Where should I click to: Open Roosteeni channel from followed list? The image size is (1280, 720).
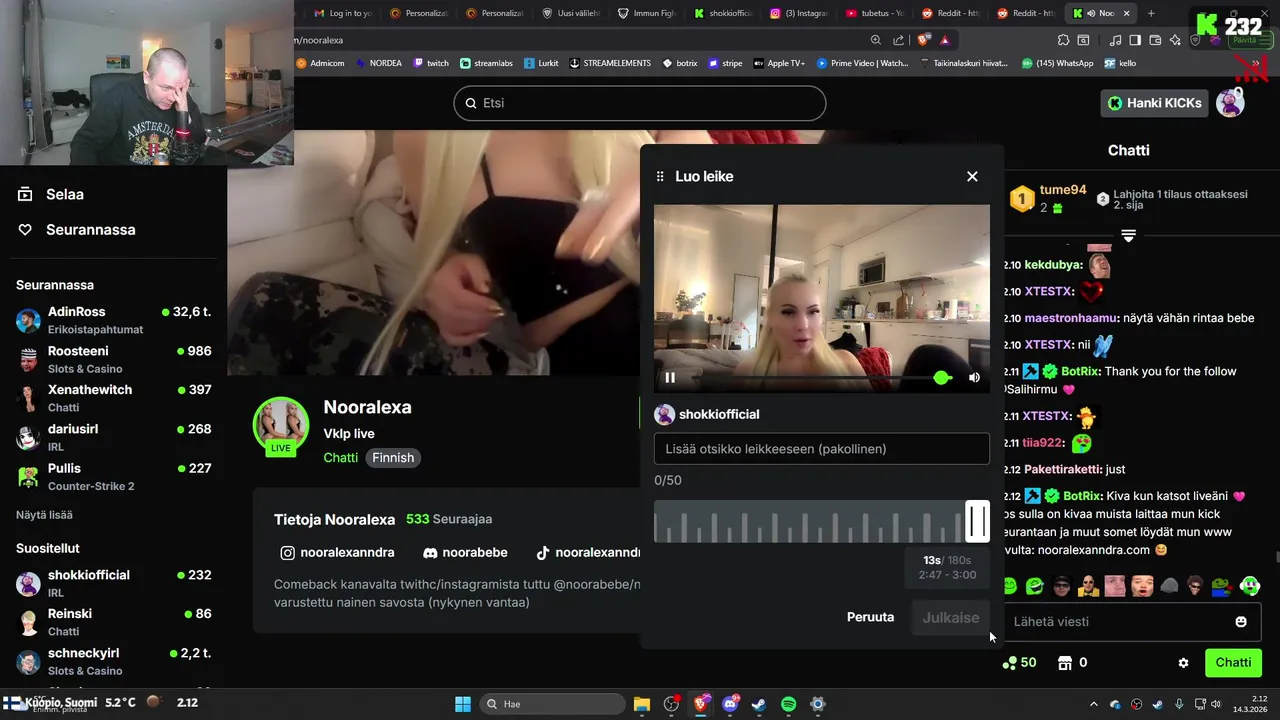click(x=113, y=359)
